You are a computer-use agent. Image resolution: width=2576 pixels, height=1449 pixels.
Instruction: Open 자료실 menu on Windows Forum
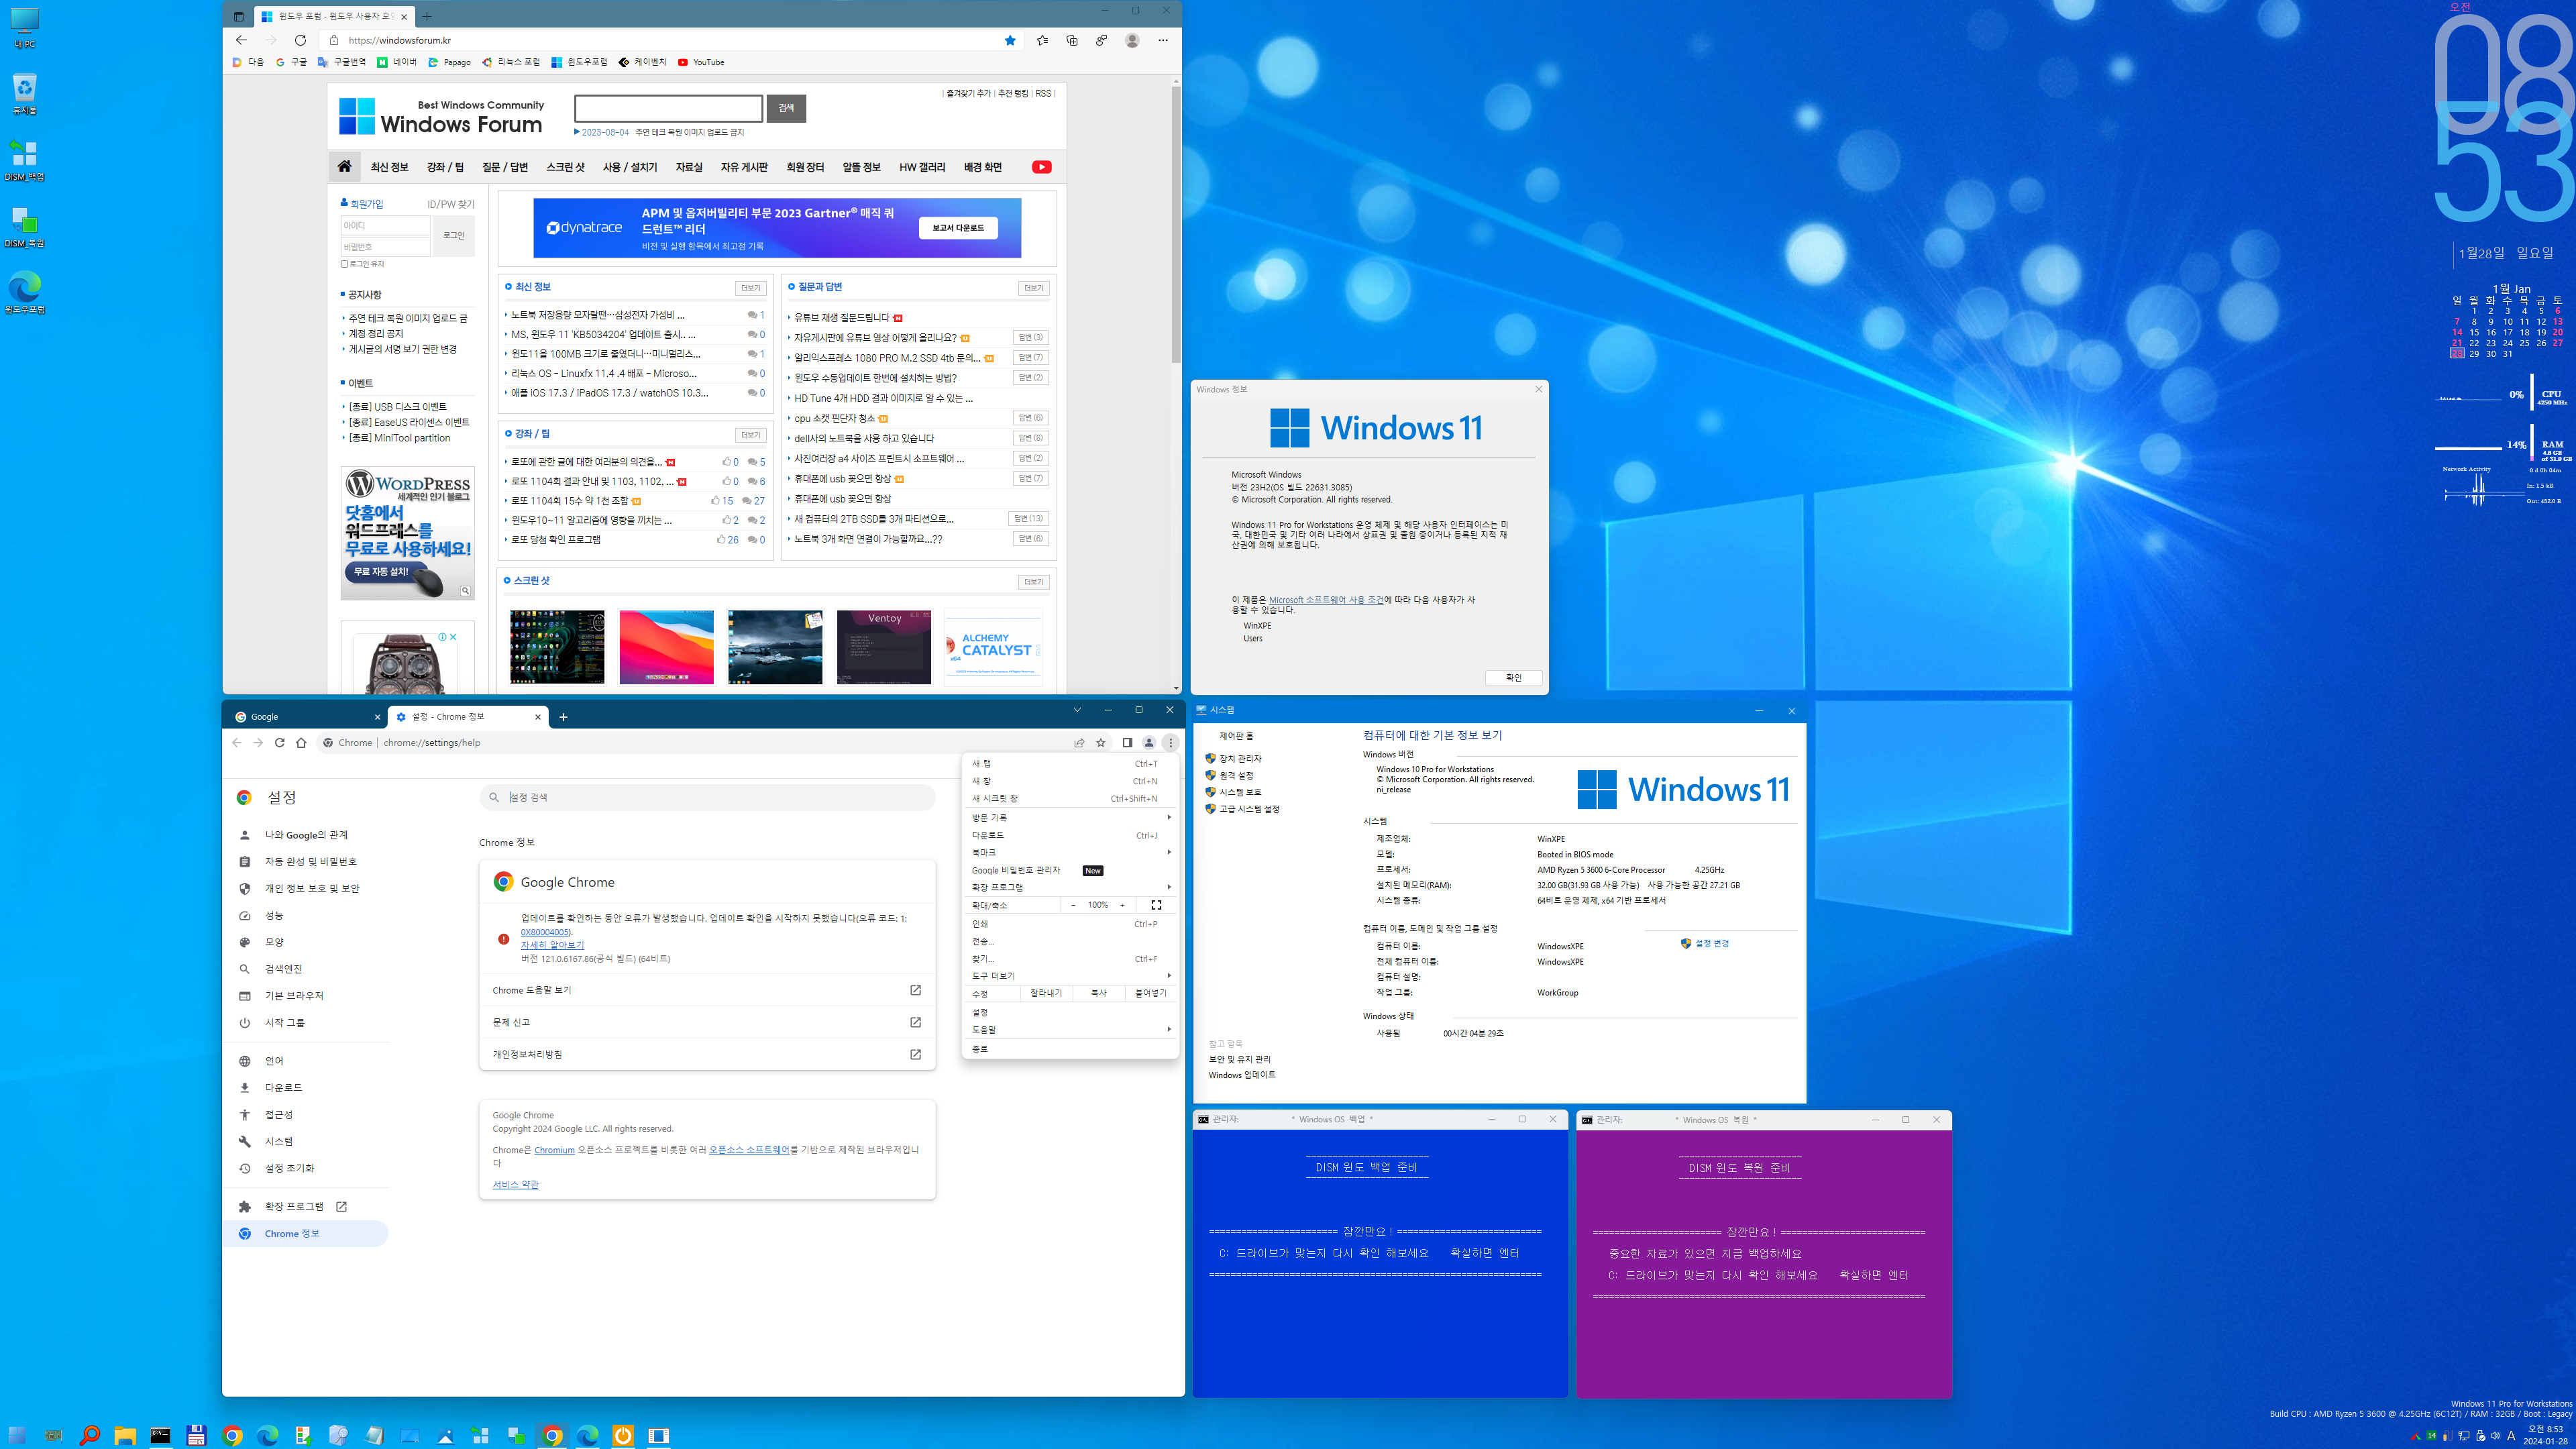[x=689, y=167]
